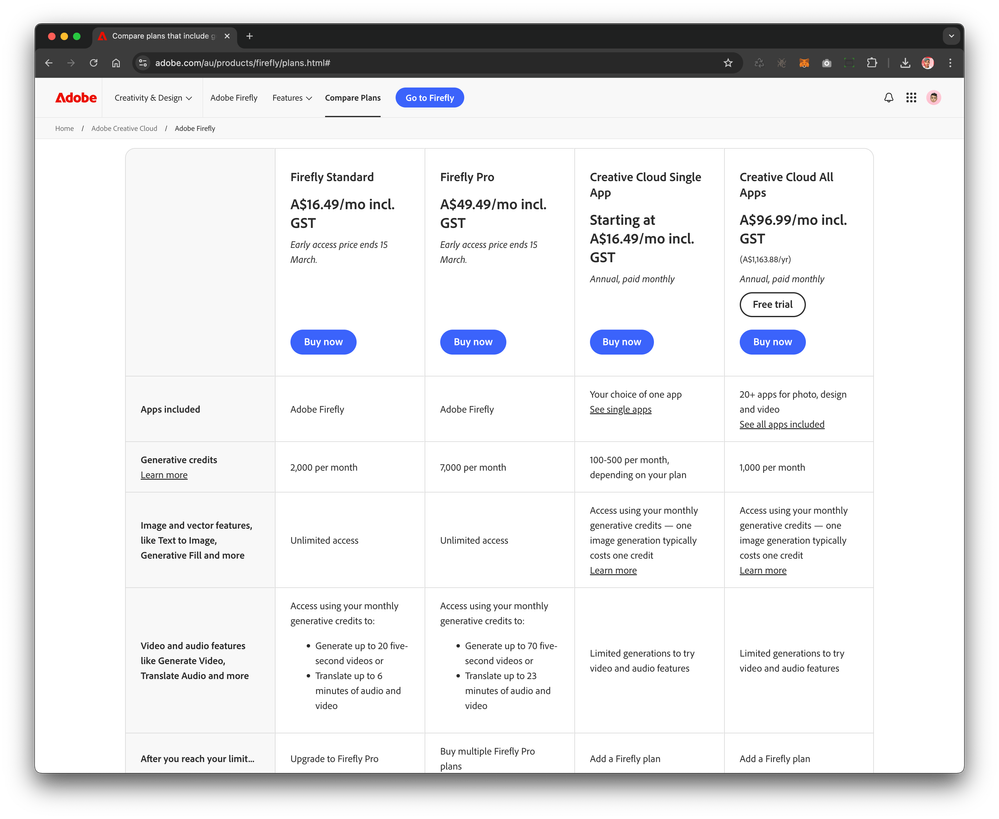
Task: Select the Compare Plans nav tab
Action: click(352, 98)
